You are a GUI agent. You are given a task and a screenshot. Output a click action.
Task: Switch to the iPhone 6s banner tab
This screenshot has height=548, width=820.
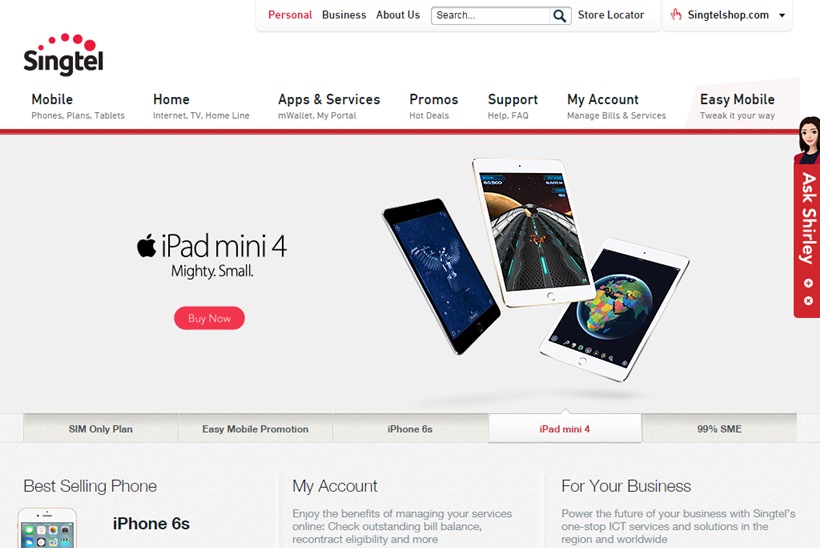pos(410,429)
